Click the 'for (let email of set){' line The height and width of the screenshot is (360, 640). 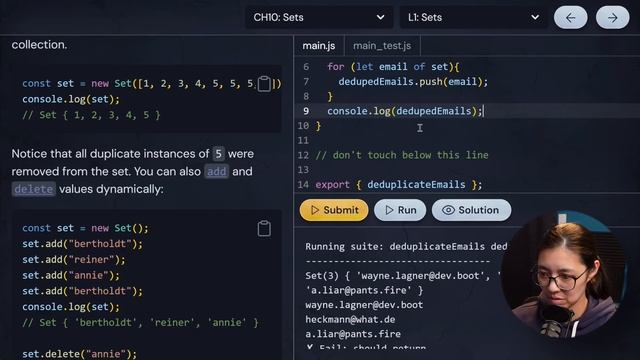[393, 67]
